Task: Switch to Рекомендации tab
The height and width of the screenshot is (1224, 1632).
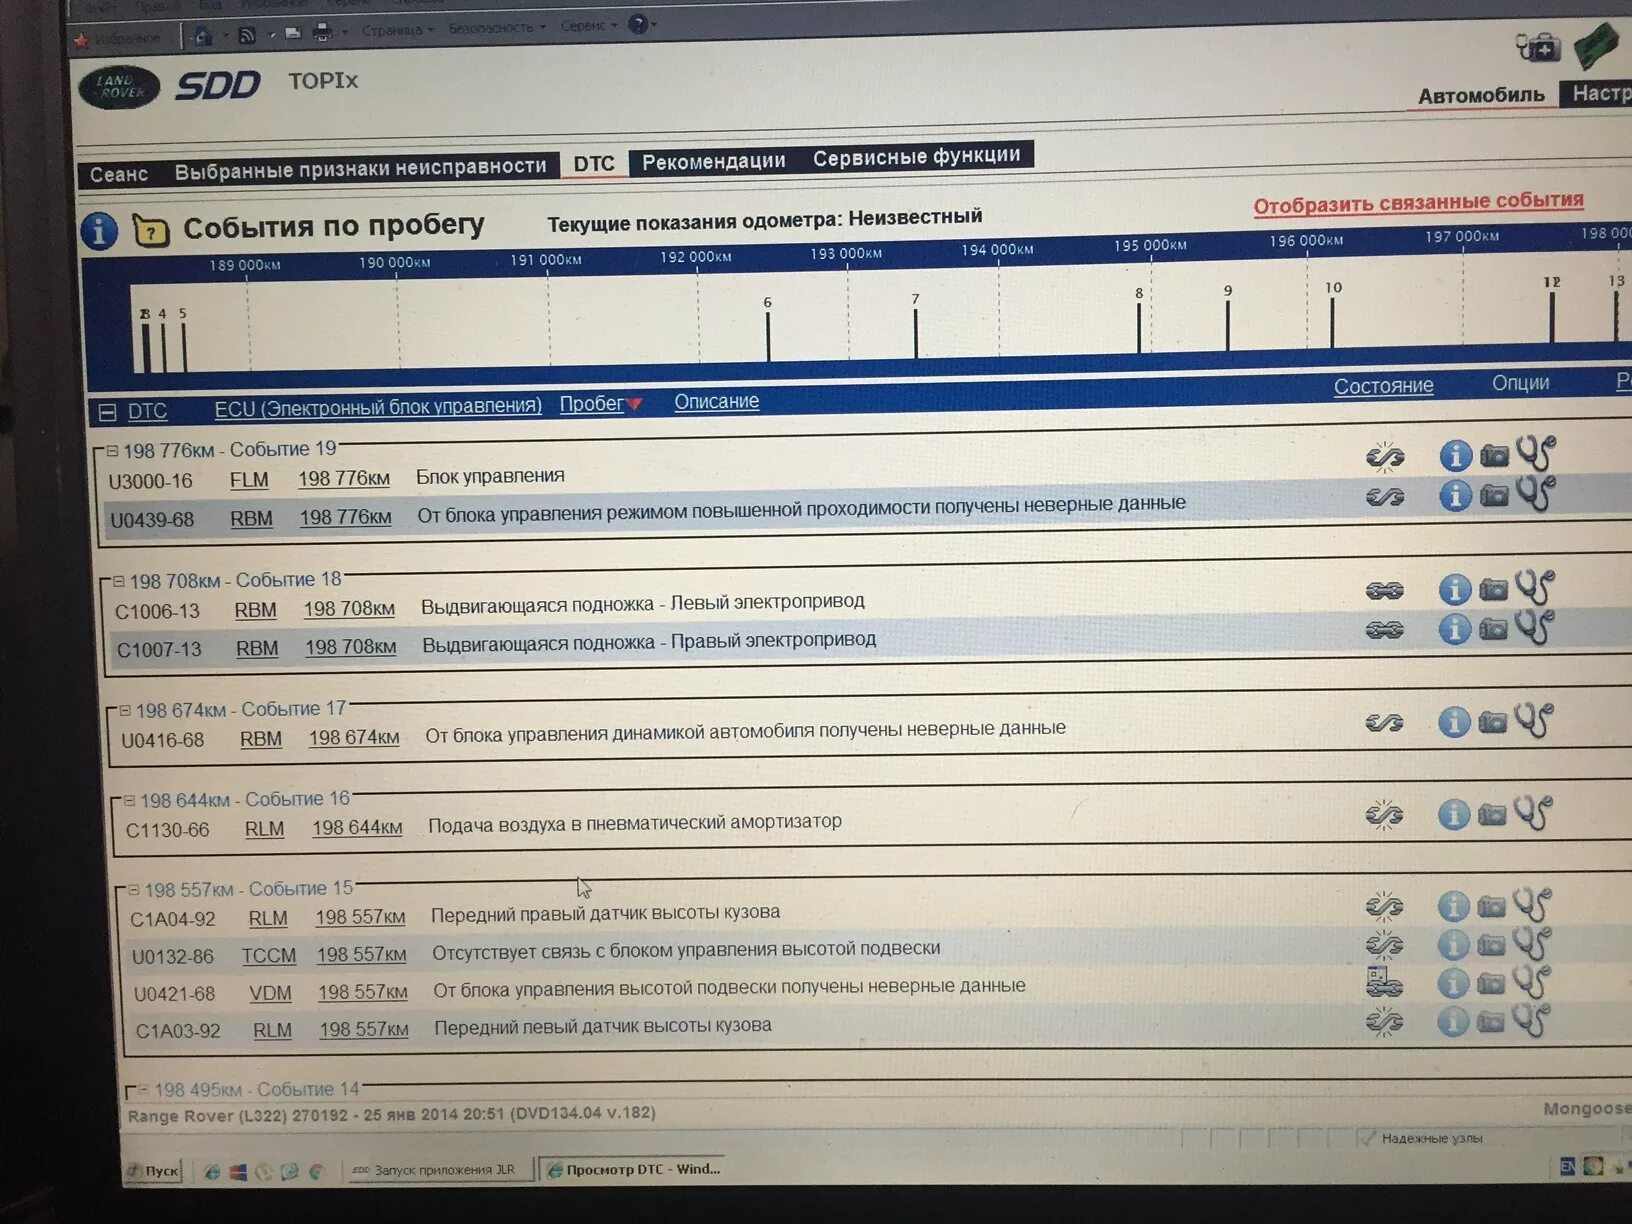Action: point(714,161)
